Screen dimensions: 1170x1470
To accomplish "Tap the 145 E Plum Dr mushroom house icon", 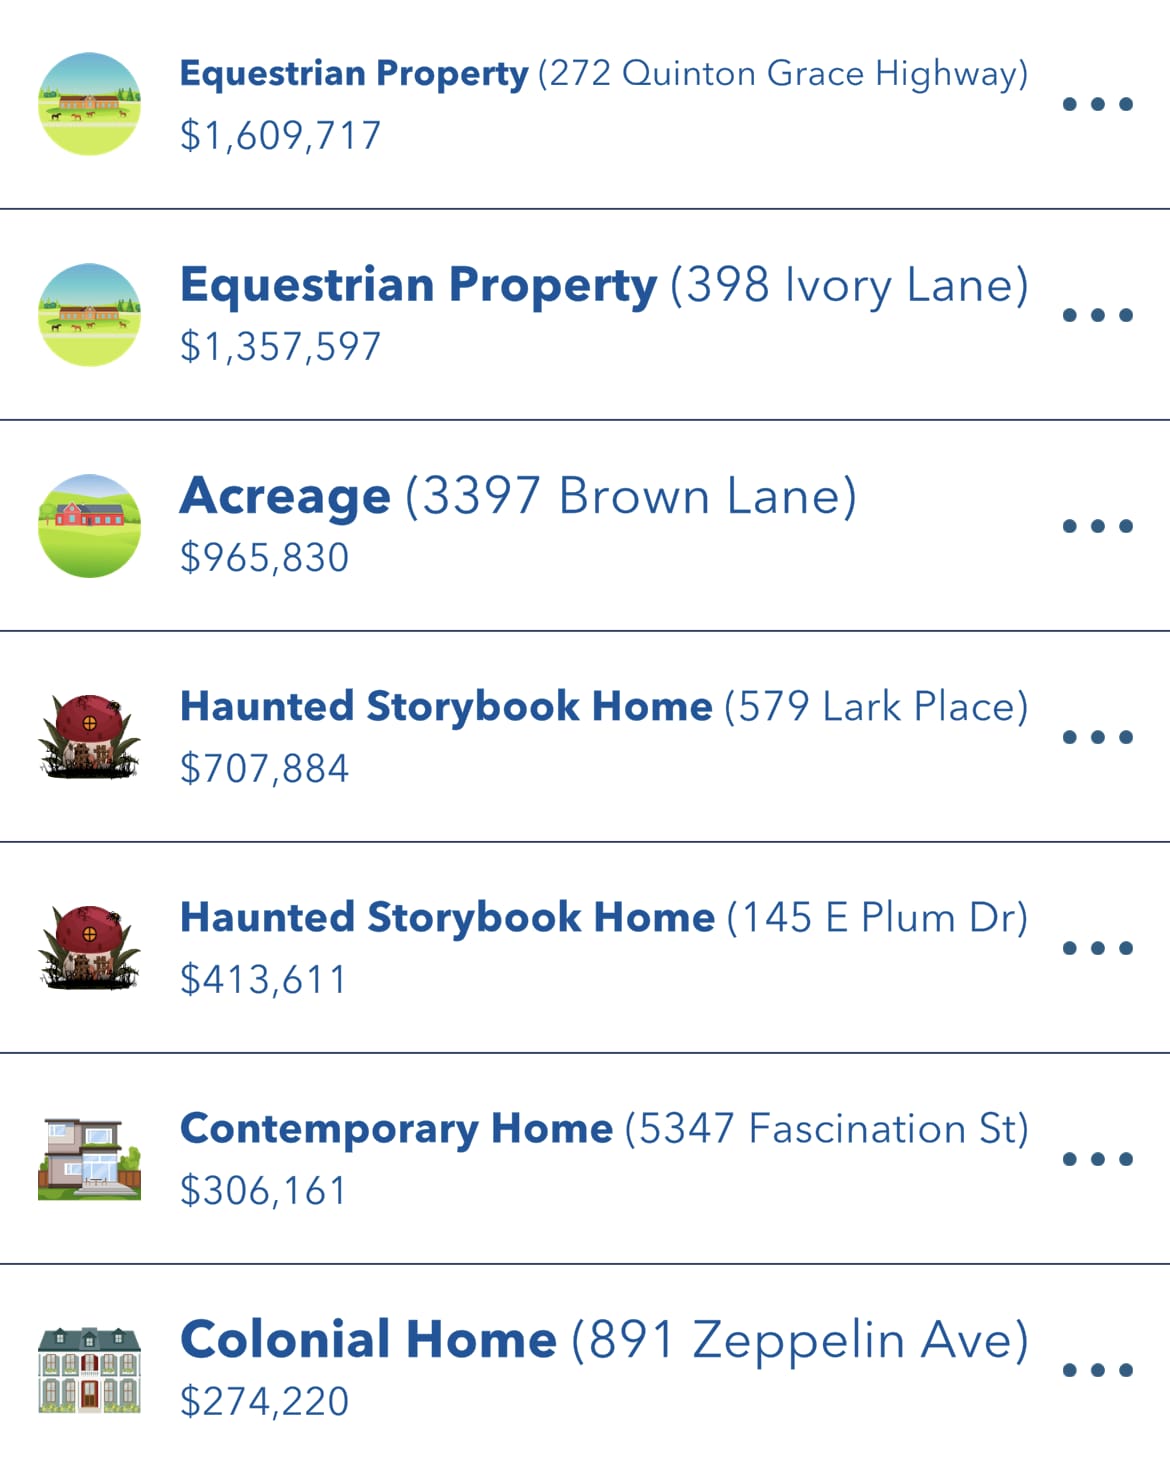I will (x=89, y=948).
